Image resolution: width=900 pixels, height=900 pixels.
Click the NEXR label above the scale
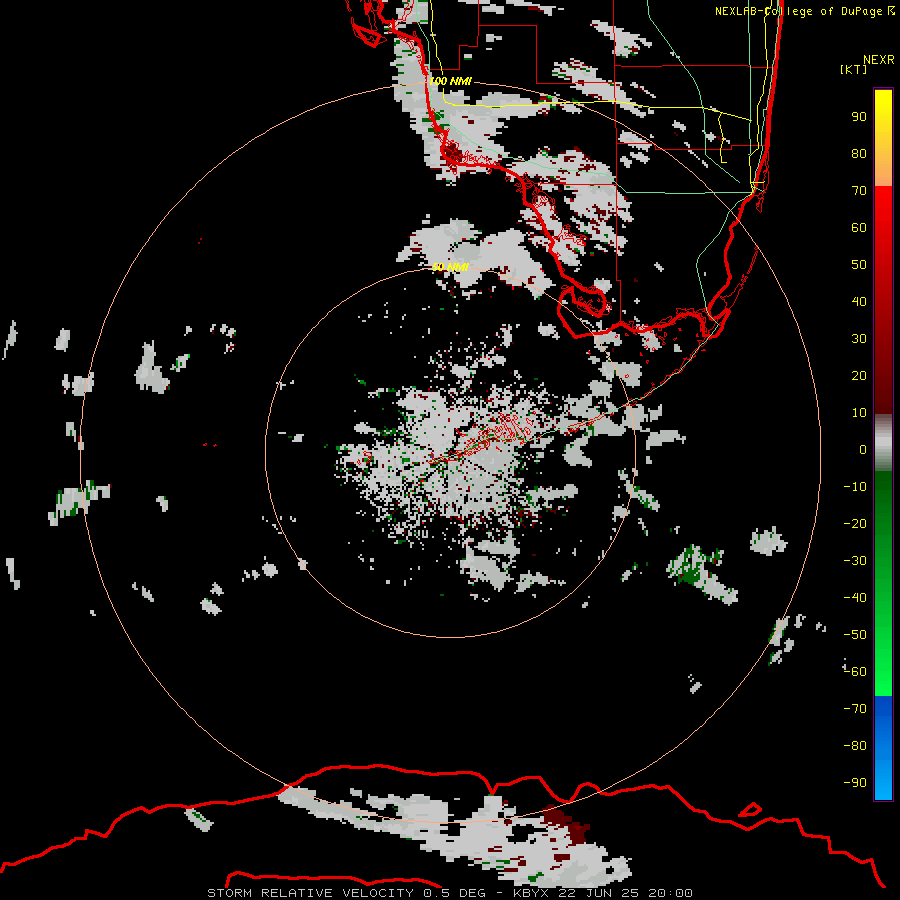point(879,60)
